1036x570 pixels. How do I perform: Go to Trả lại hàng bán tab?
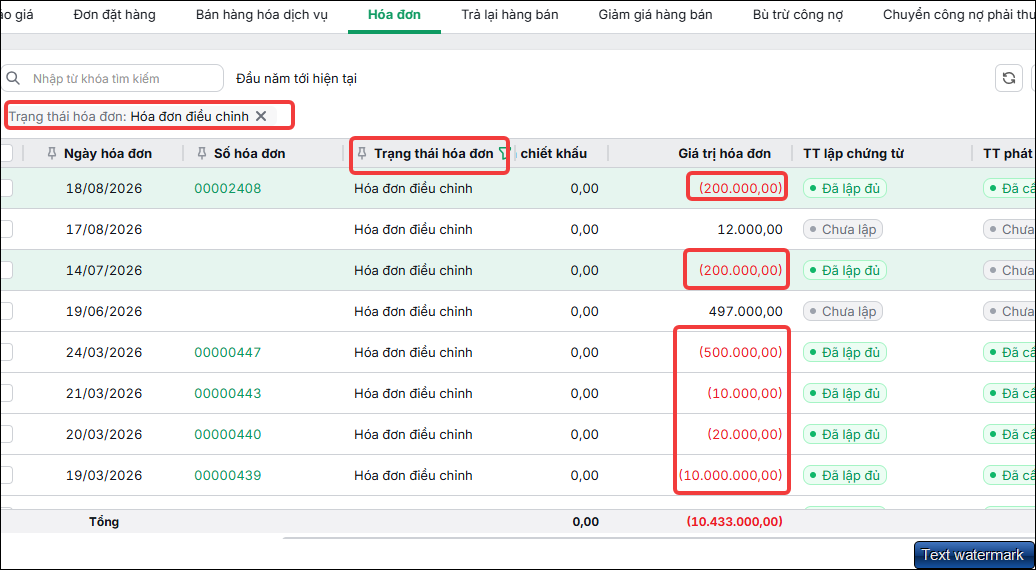(x=509, y=15)
